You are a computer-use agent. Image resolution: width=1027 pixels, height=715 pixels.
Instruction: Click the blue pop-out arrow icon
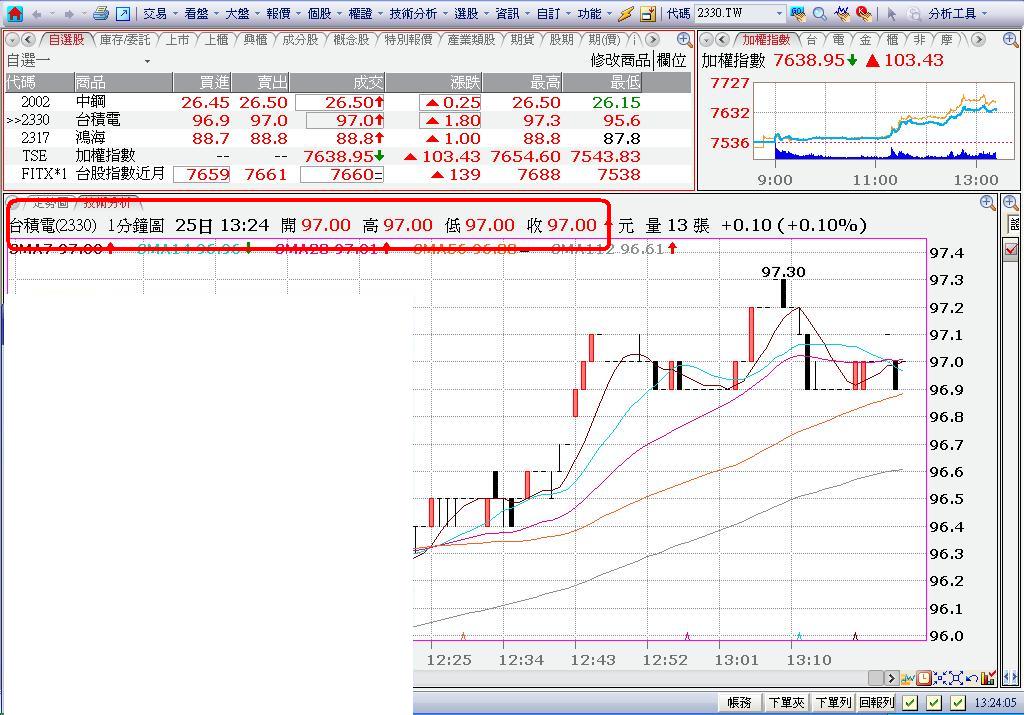122,13
